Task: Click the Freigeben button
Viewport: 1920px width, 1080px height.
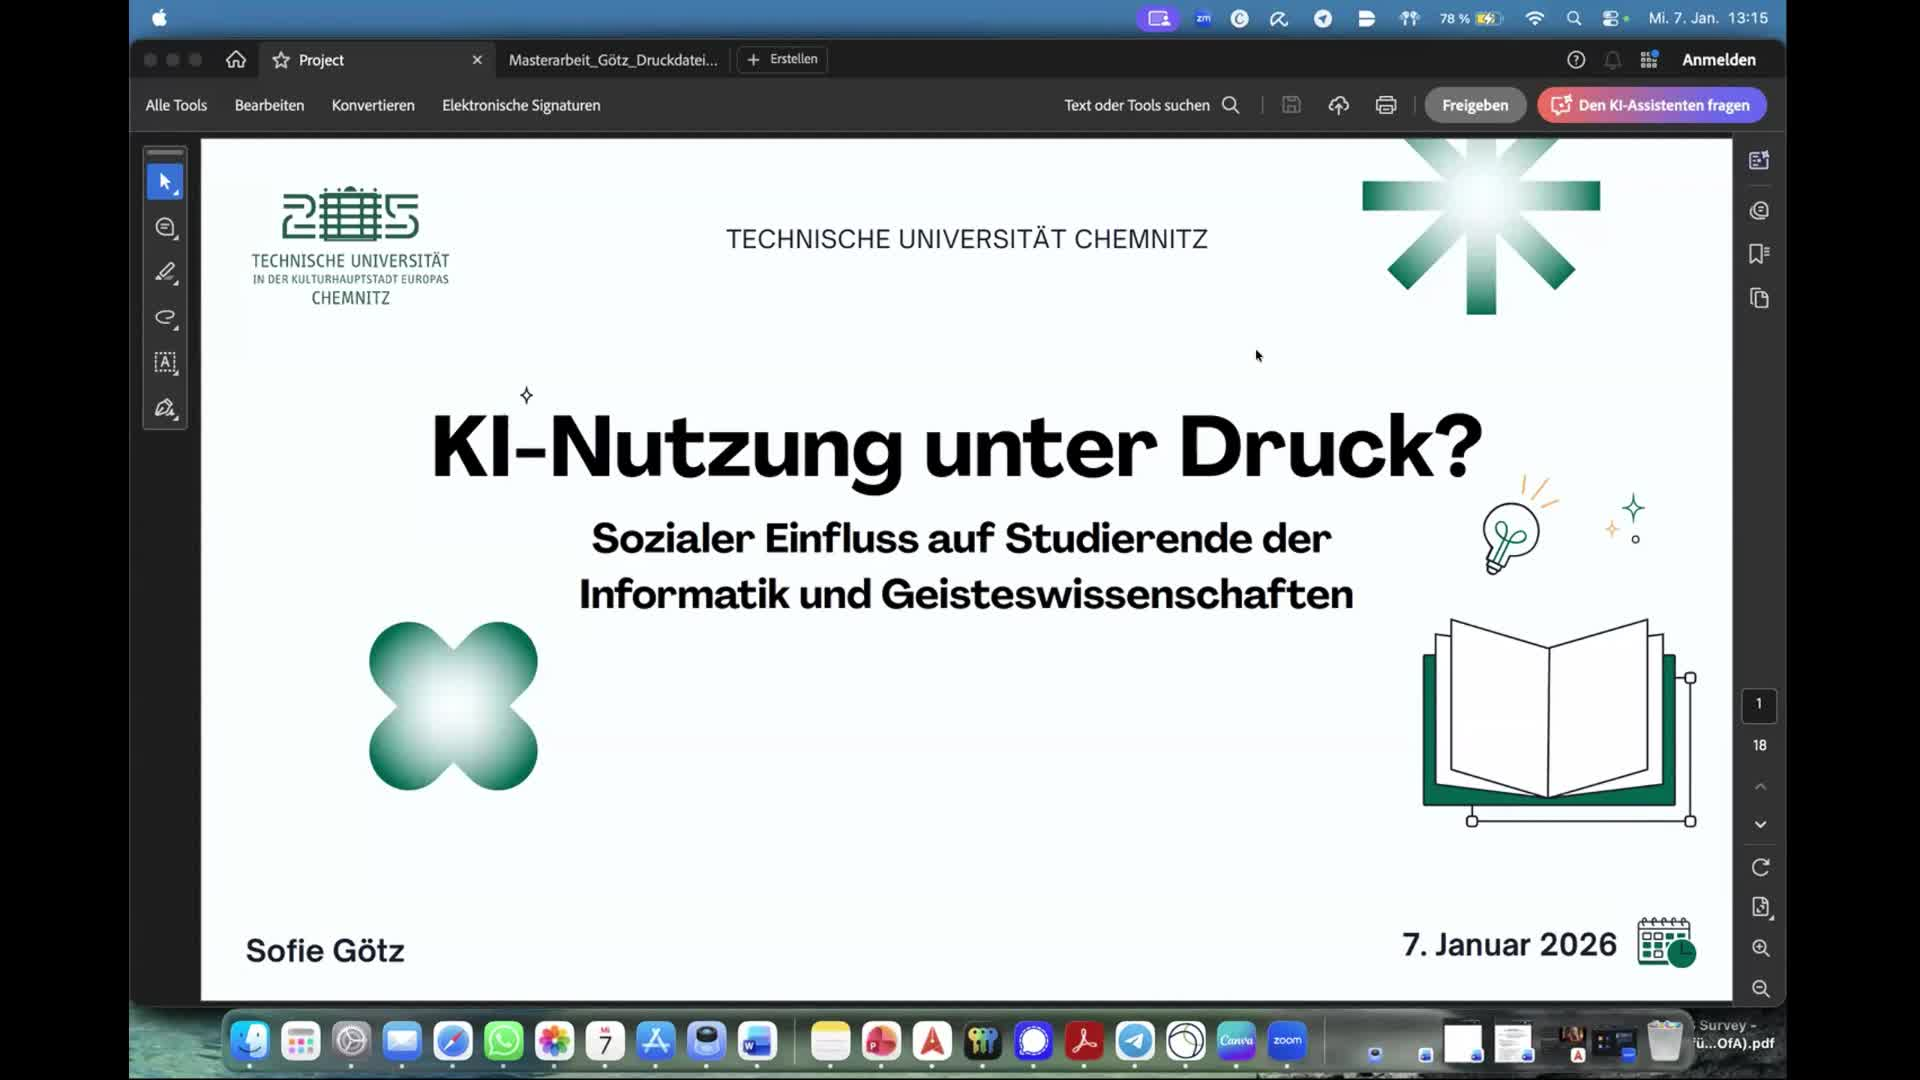Action: point(1475,105)
